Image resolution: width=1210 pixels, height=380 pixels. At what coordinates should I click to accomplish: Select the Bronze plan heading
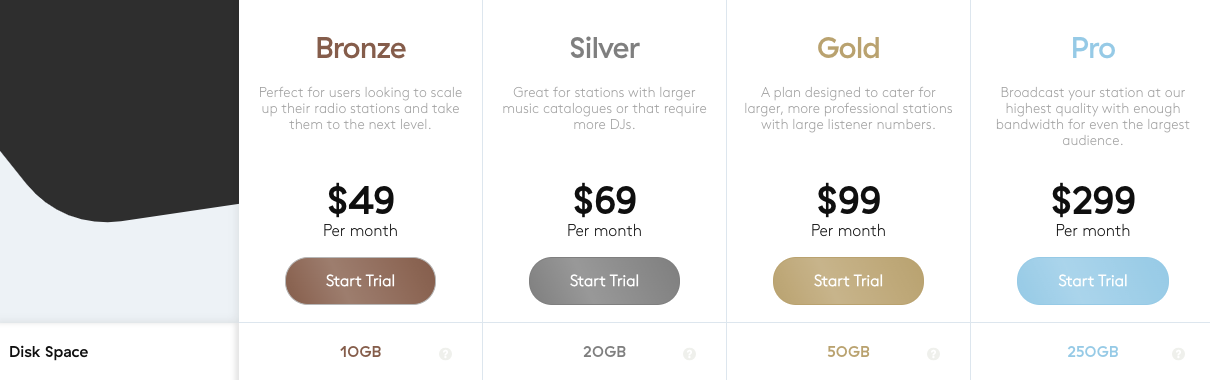point(361,48)
